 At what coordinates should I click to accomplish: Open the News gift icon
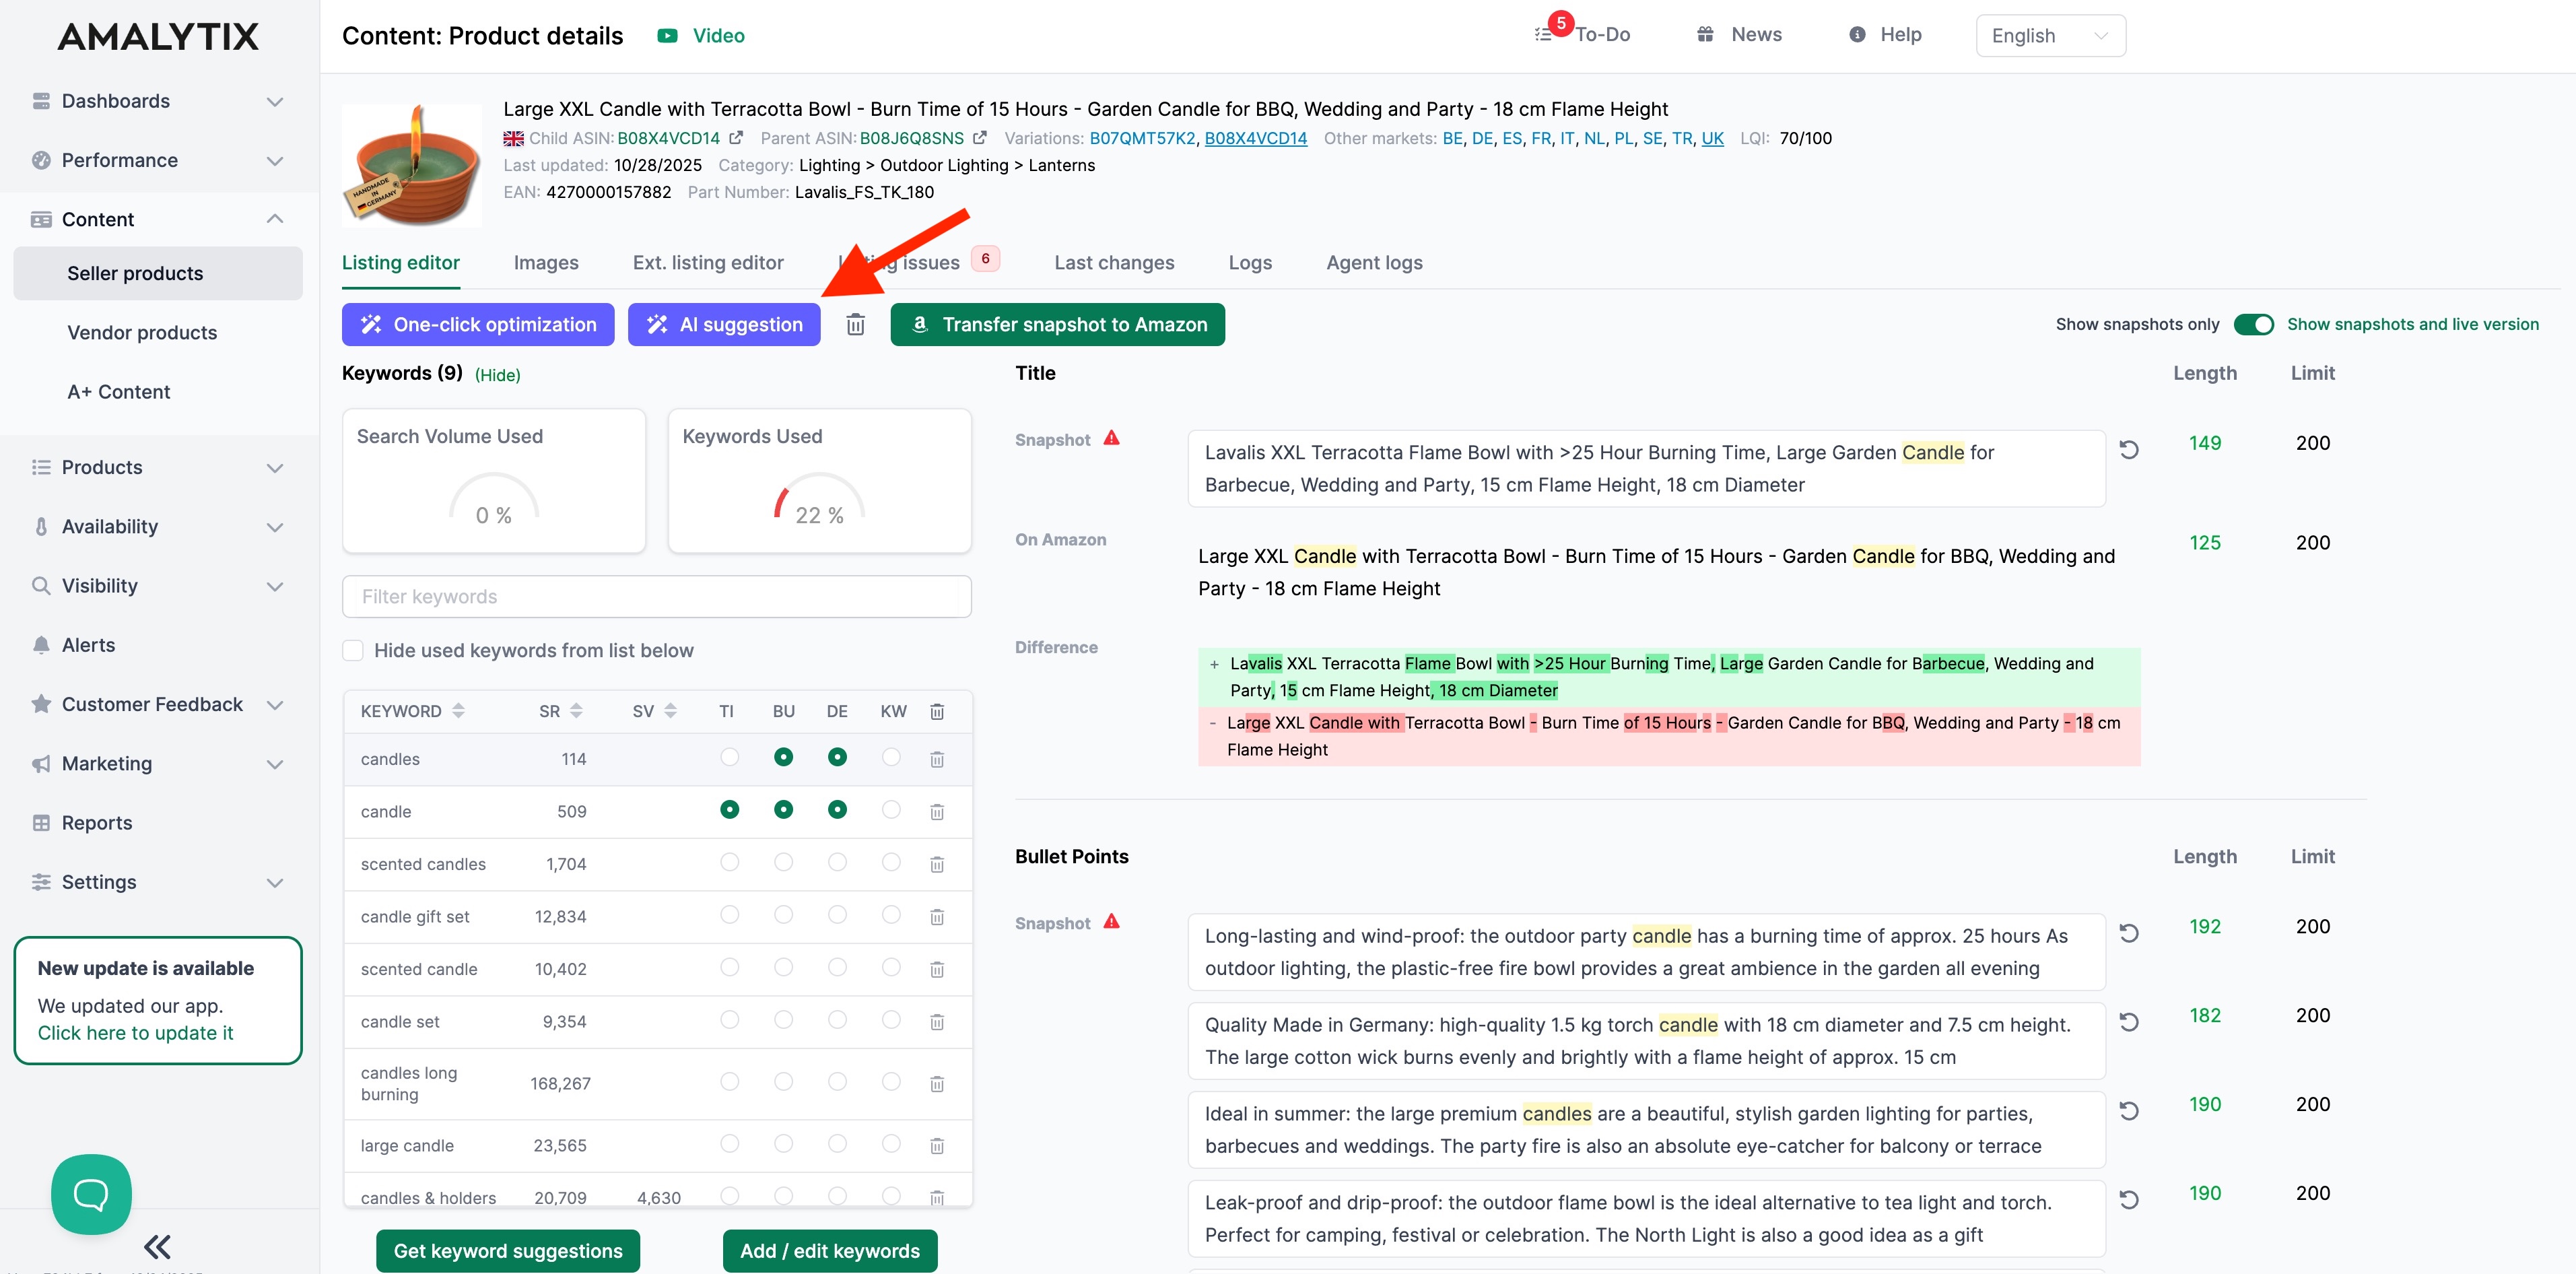[1706, 33]
